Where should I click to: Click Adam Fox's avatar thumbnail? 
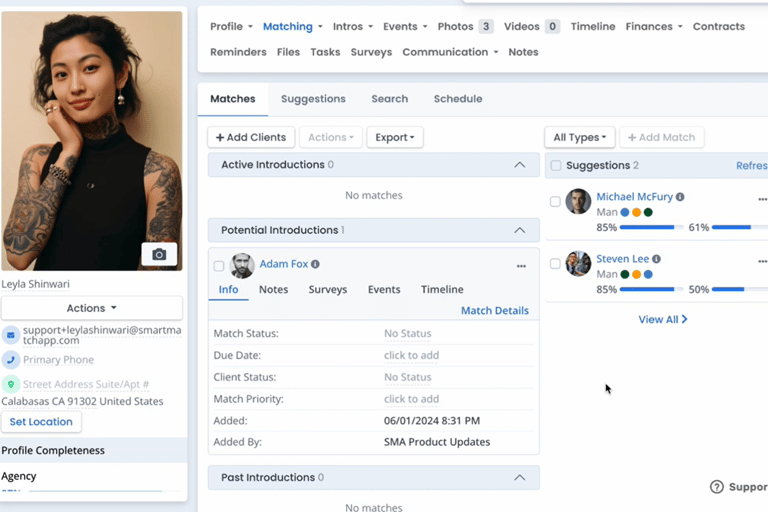(242, 266)
